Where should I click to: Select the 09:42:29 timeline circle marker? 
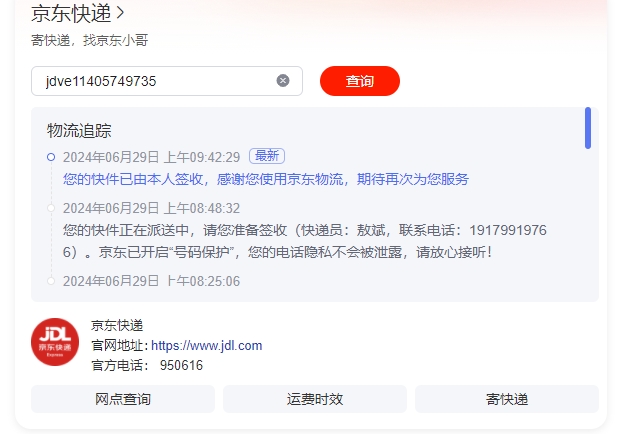pos(51,157)
